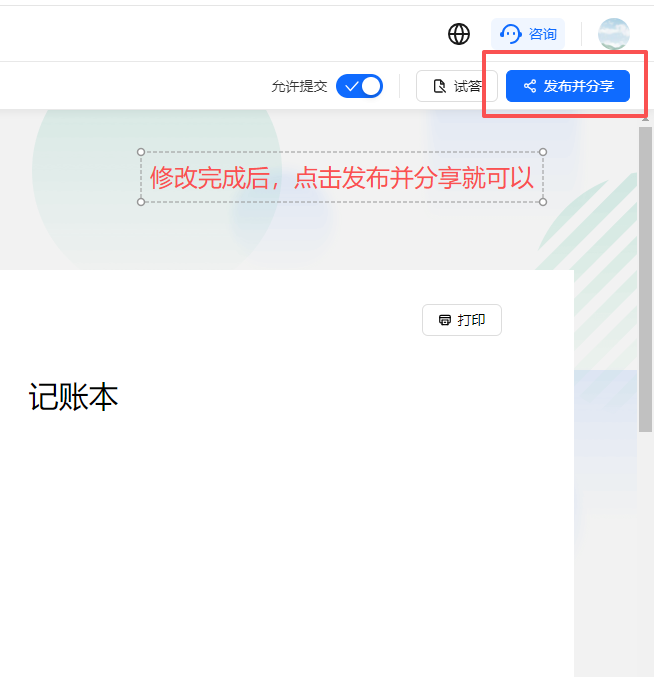654x677 pixels.
Task: Open the user avatar menu
Action: click(613, 34)
